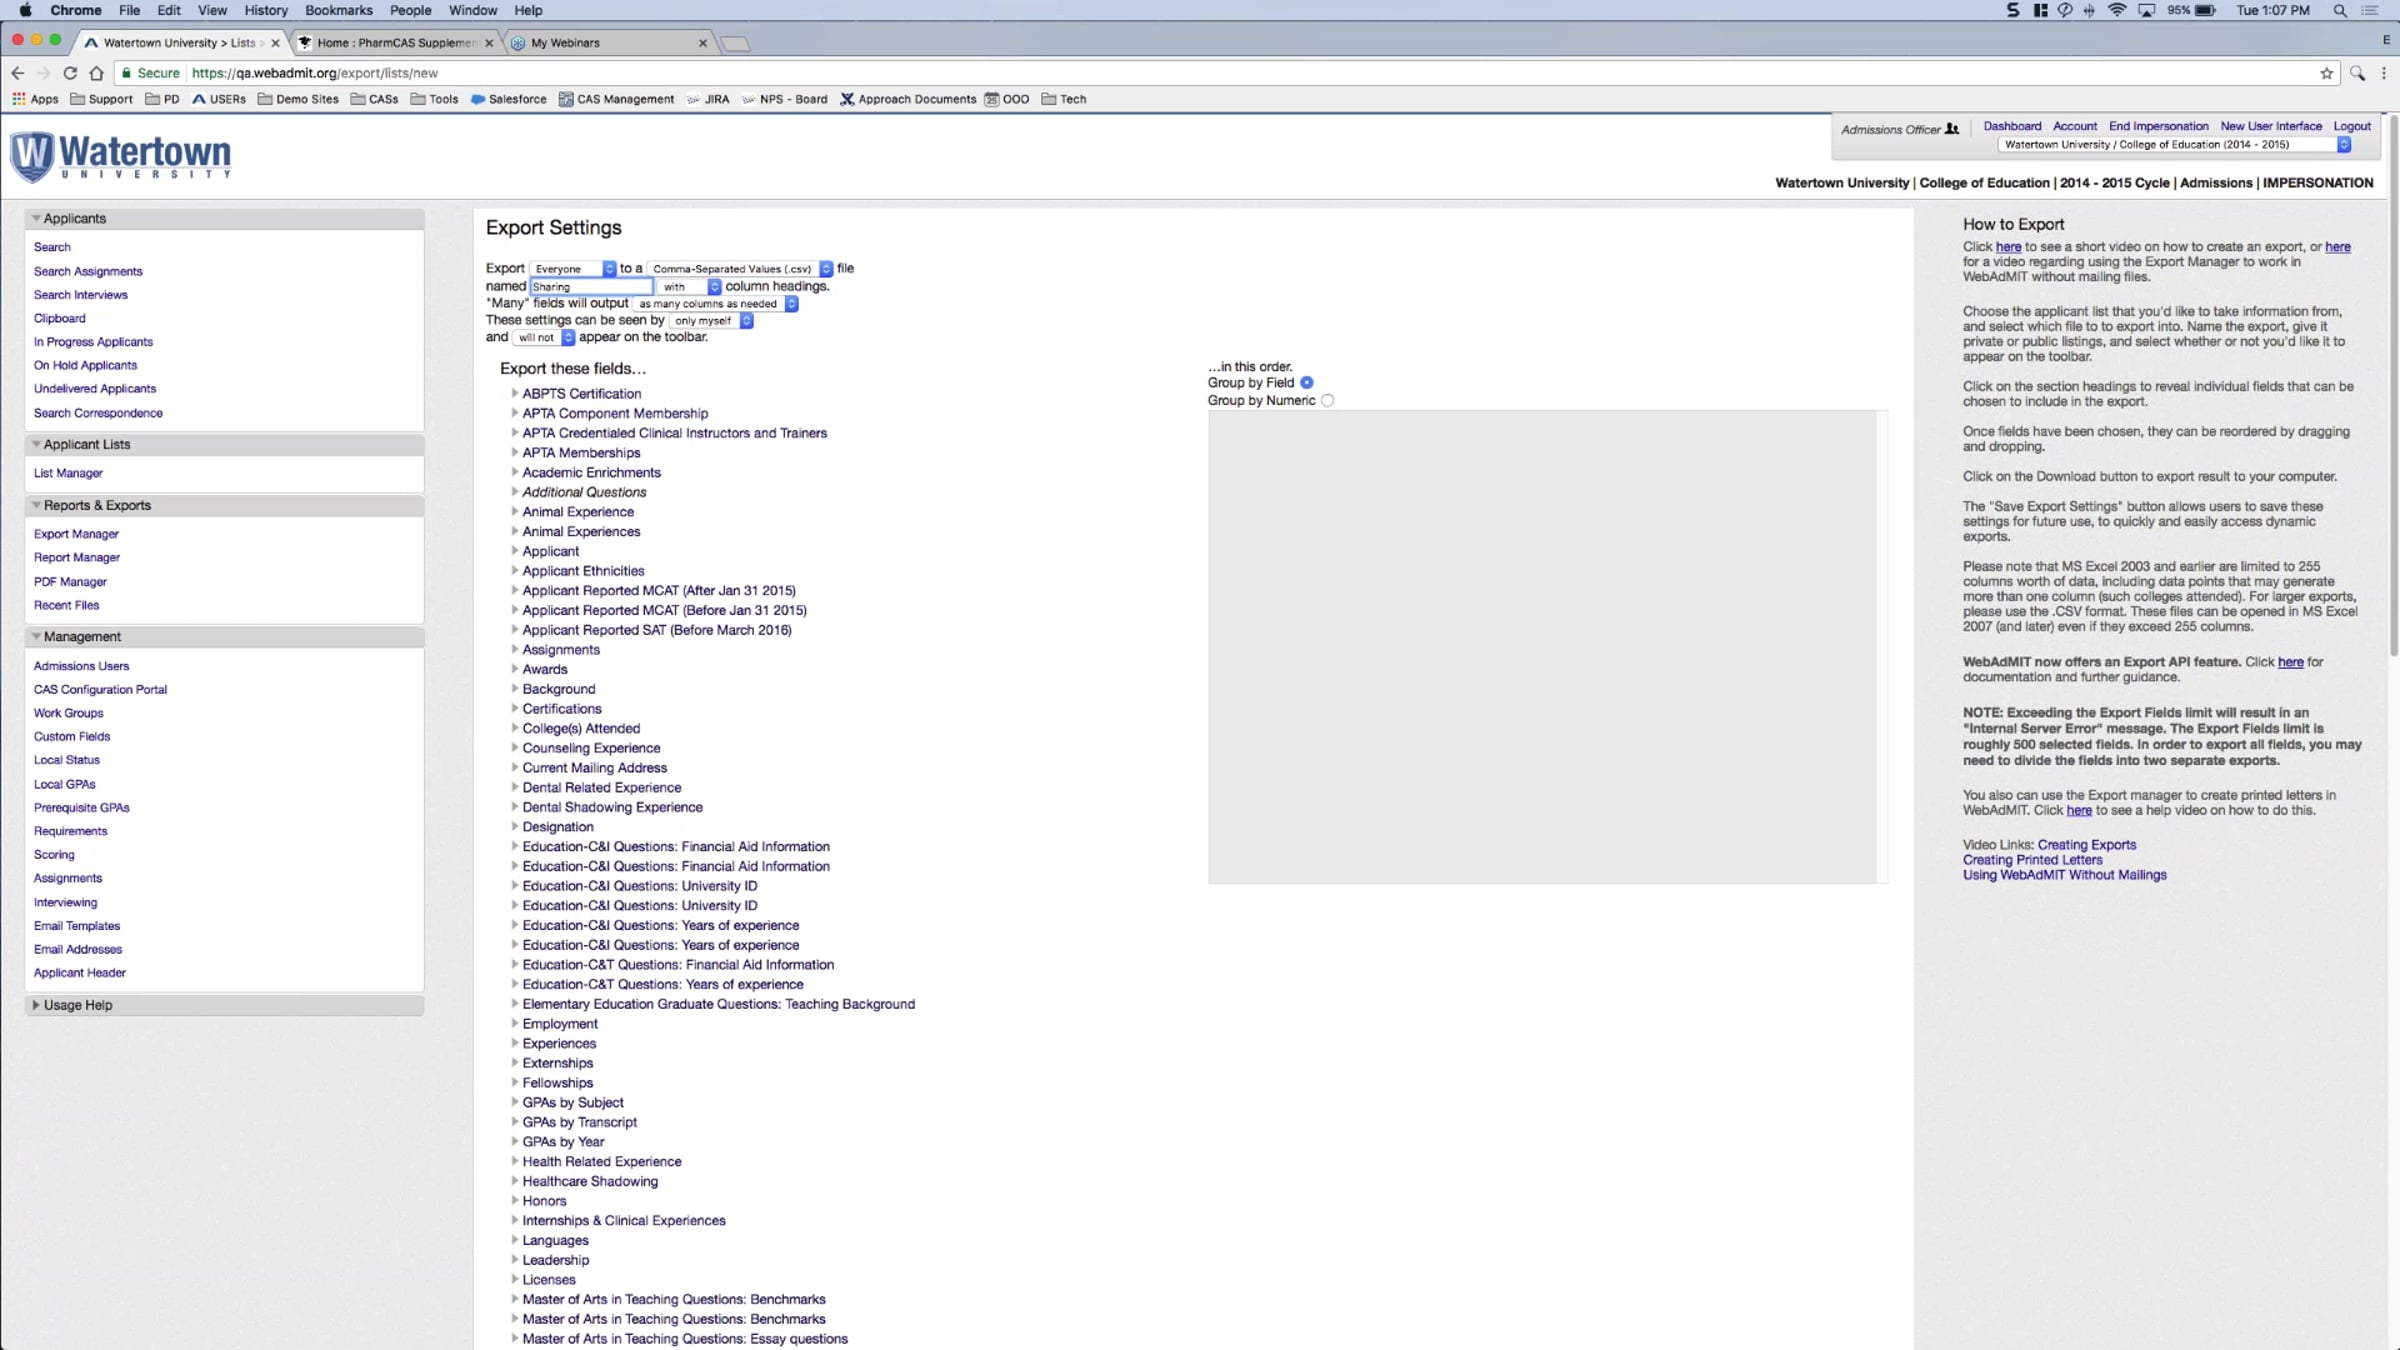
Task: Click the browser home icon
Action: tap(96, 73)
